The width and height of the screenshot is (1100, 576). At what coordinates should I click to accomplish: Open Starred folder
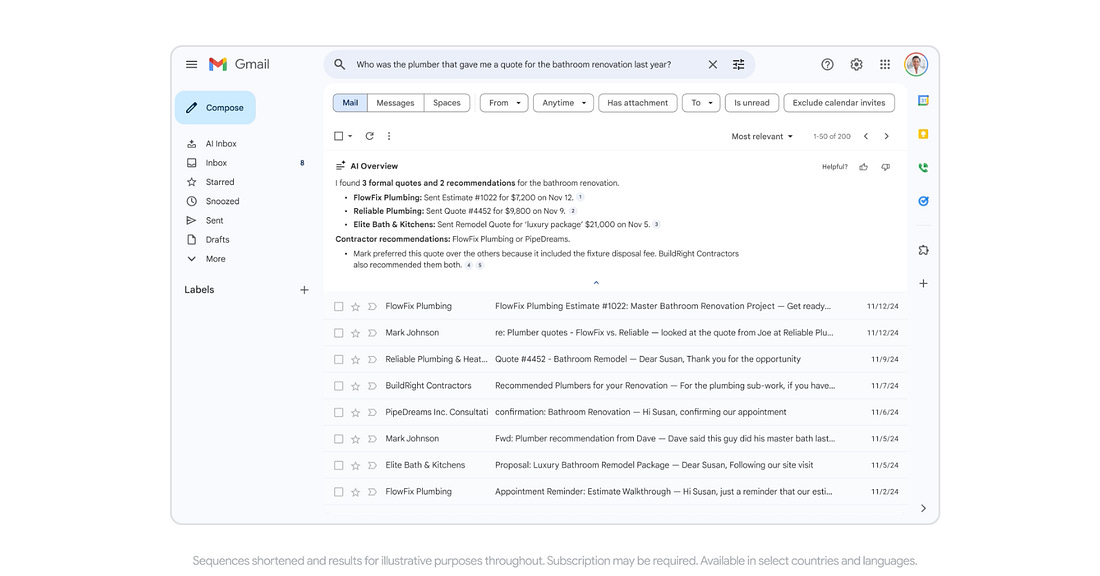(220, 182)
